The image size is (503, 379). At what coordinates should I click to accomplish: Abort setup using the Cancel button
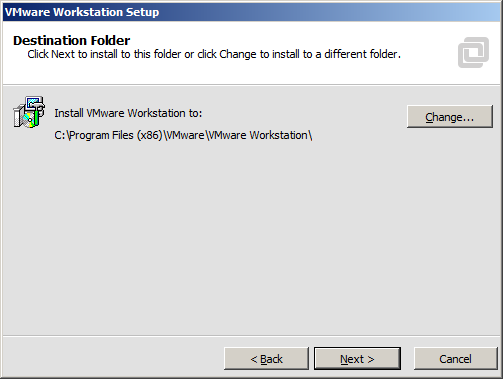[455, 359]
